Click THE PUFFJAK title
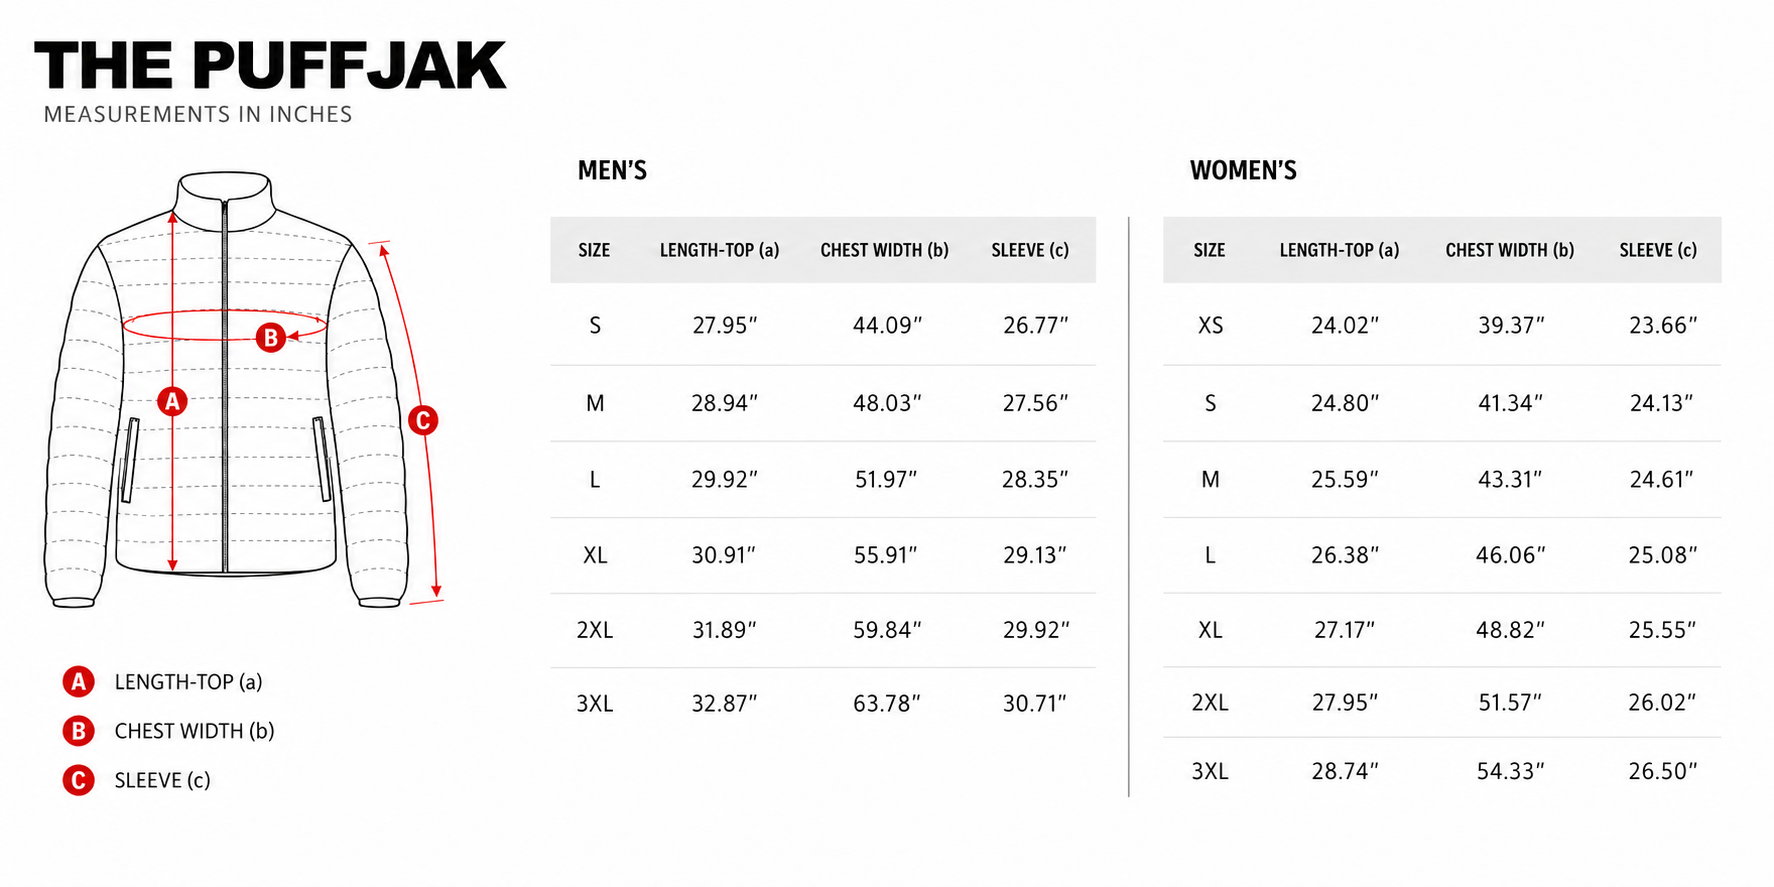The height and width of the screenshot is (887, 1774). click(270, 66)
